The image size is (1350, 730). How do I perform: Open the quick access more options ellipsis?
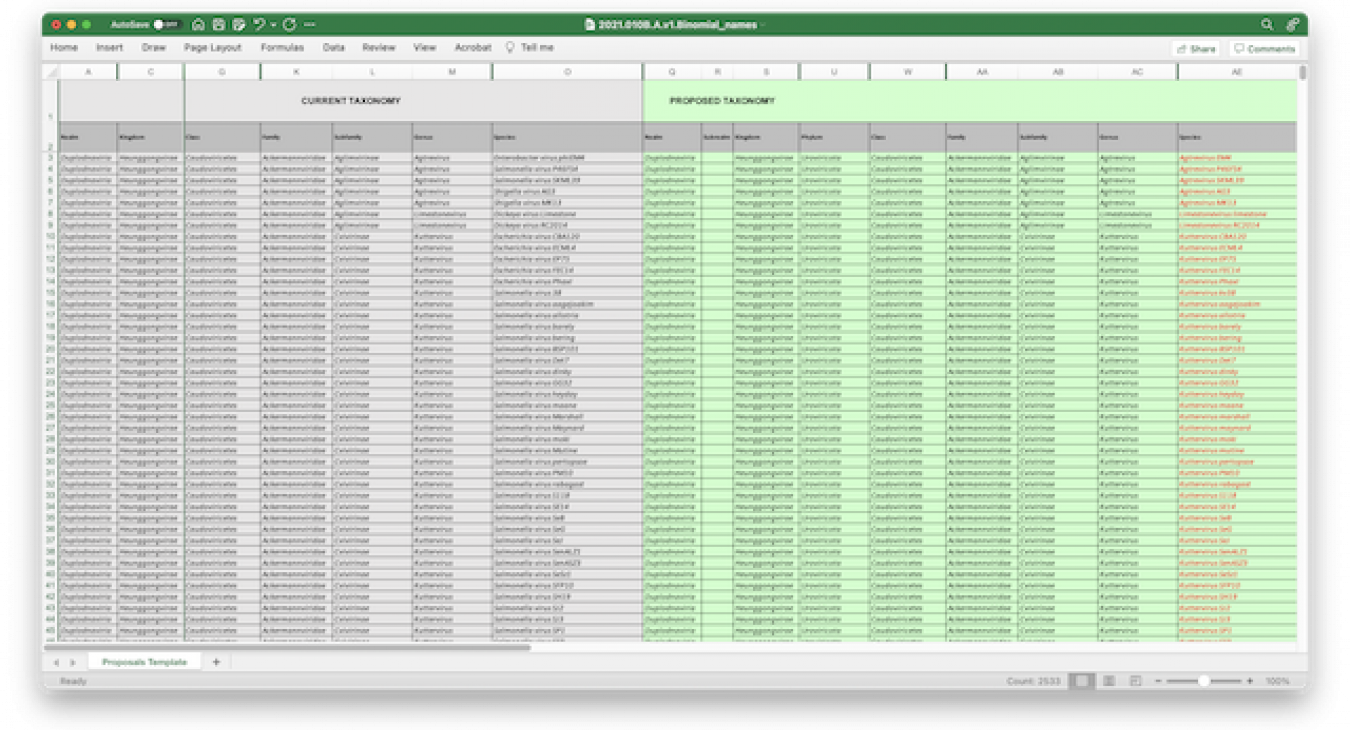coord(310,24)
